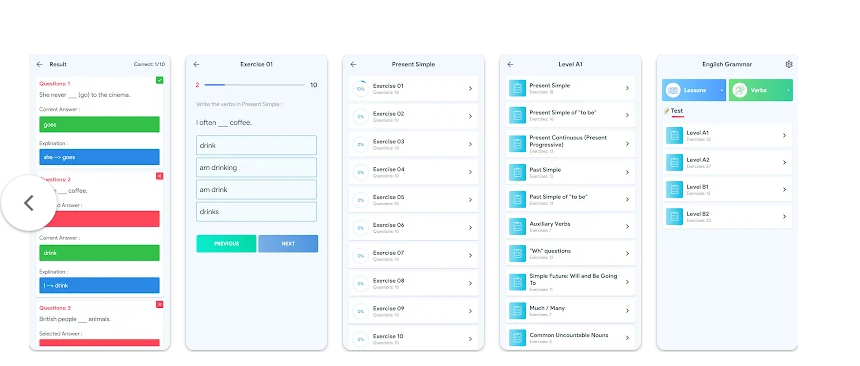Click the Level A1 test icon

click(x=674, y=136)
